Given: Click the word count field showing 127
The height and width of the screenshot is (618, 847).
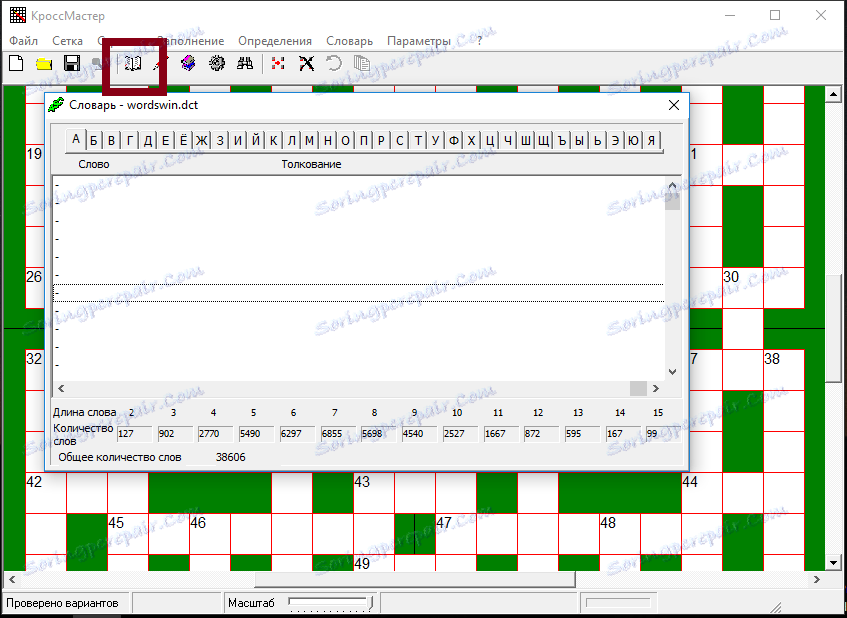Looking at the screenshot, I should (133, 433).
